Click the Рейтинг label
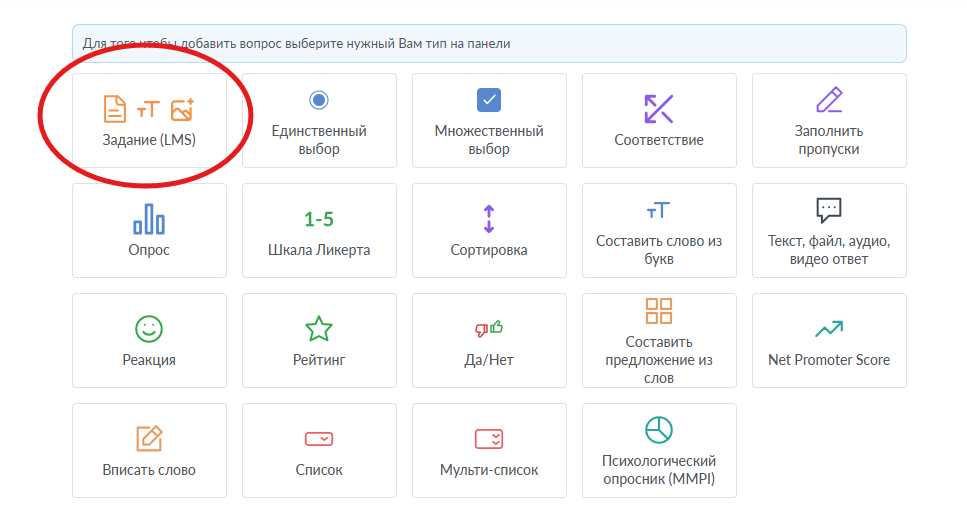Viewport: 967px width, 512px height. tap(319, 360)
